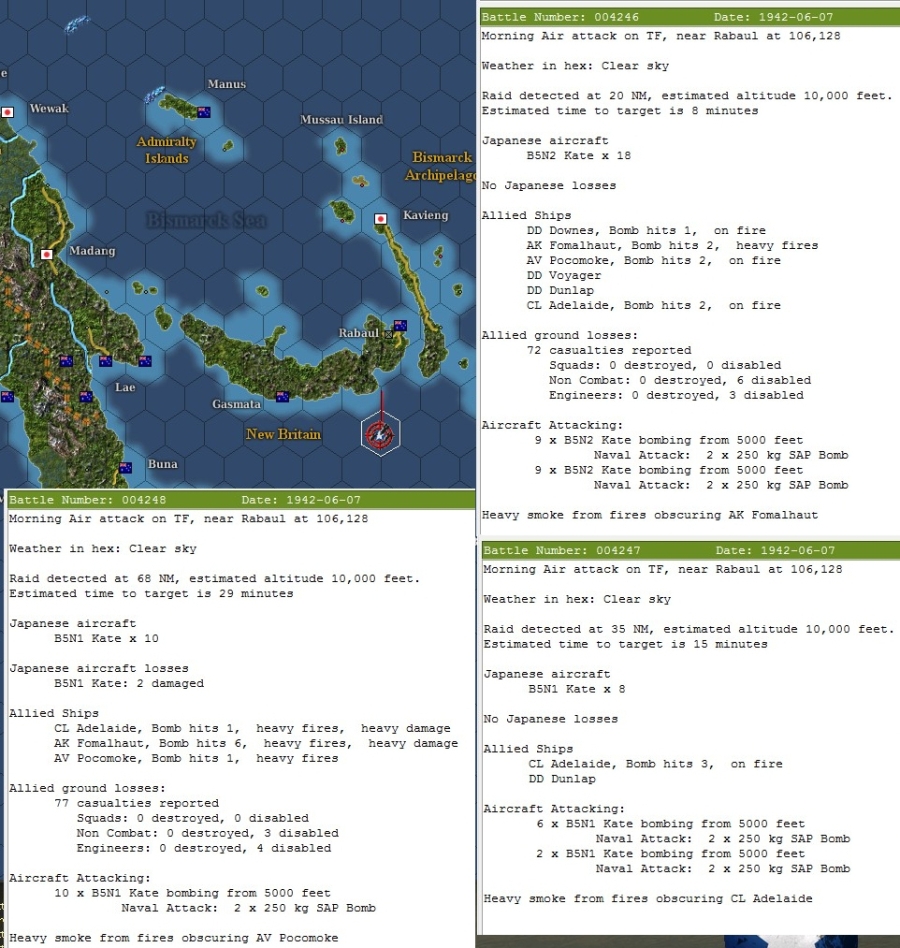The width and height of the screenshot is (900, 948).
Task: Click the Mussau Island label
Action: click(x=342, y=120)
